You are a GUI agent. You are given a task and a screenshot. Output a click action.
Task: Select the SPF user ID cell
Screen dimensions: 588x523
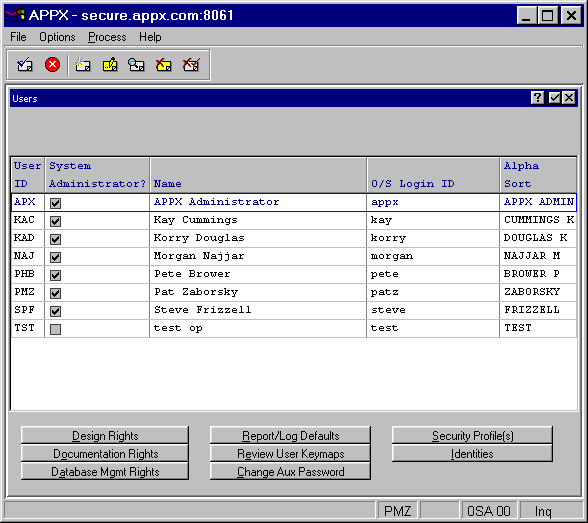[28, 310]
